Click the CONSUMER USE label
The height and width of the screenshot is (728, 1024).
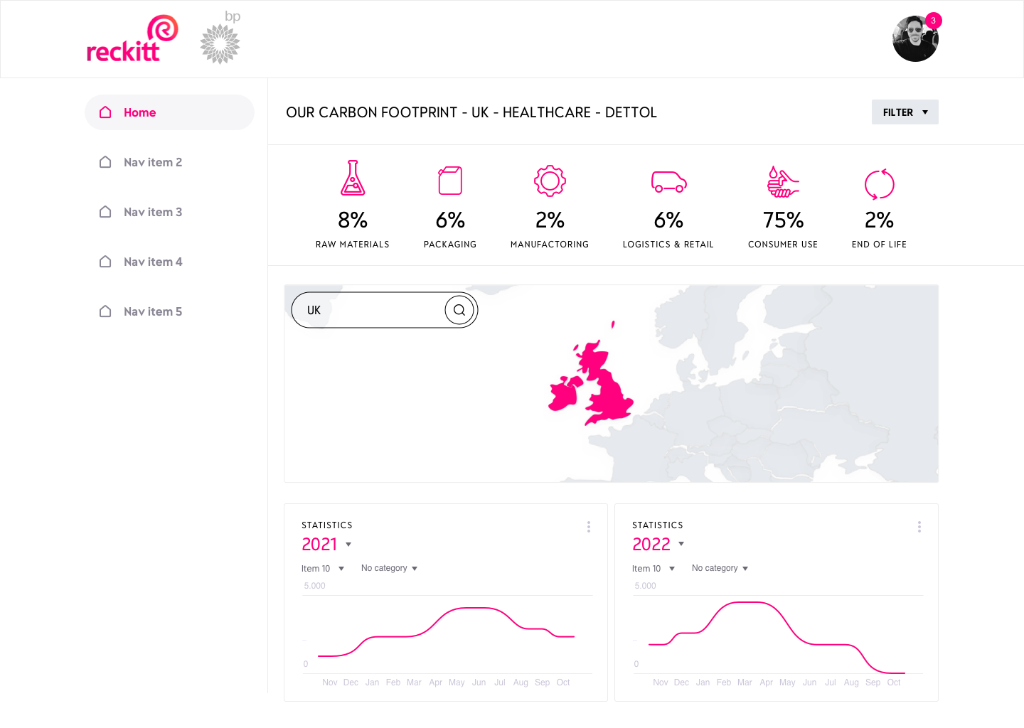[x=782, y=244]
